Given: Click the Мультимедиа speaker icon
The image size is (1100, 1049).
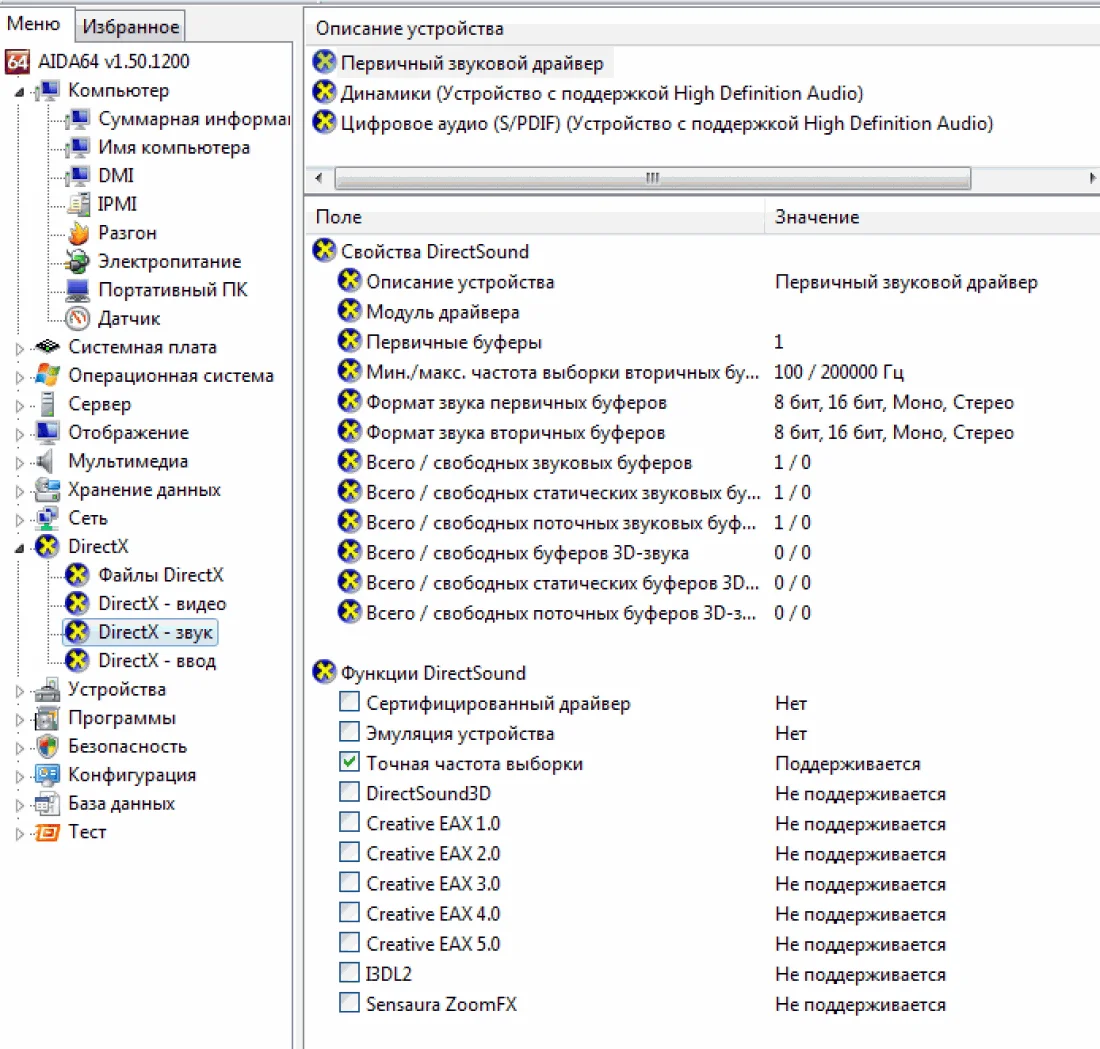Looking at the screenshot, I should (x=46, y=461).
